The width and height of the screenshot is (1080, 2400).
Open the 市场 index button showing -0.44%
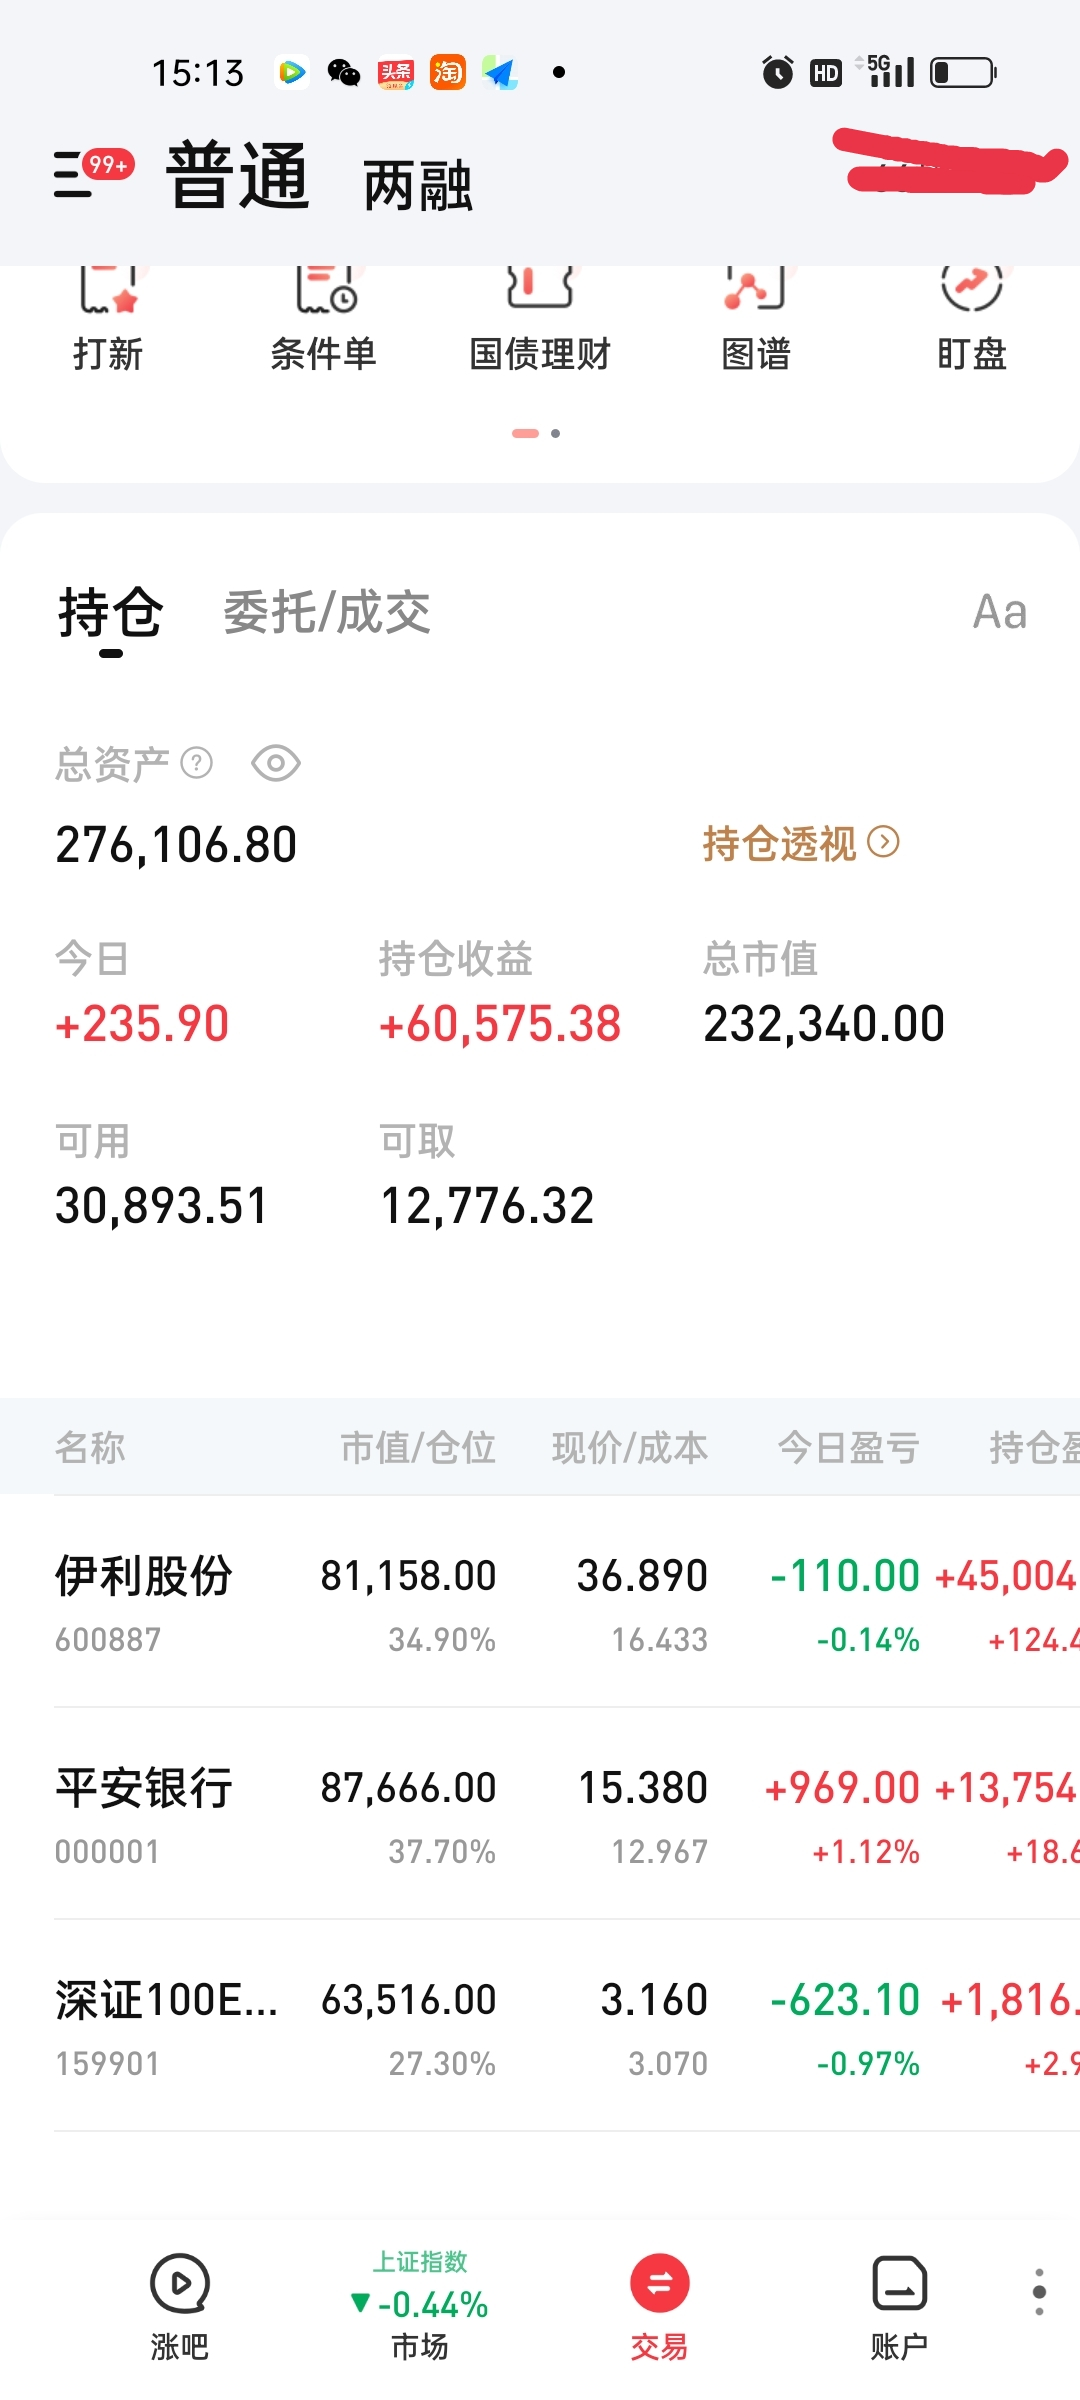tap(420, 2306)
